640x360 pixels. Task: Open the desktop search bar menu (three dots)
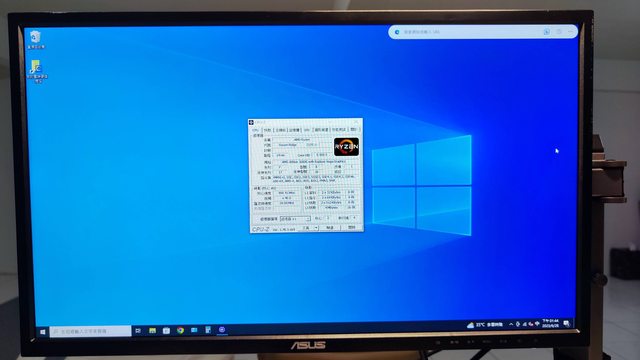571,31
